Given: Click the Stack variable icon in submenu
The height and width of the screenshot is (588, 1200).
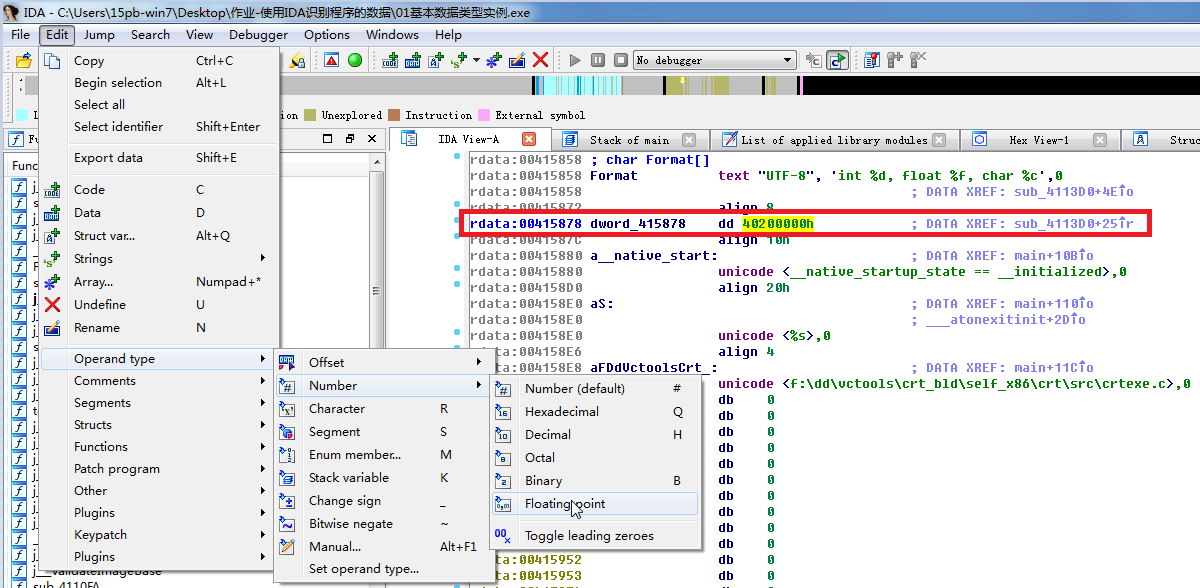Looking at the screenshot, I should coord(287,478).
